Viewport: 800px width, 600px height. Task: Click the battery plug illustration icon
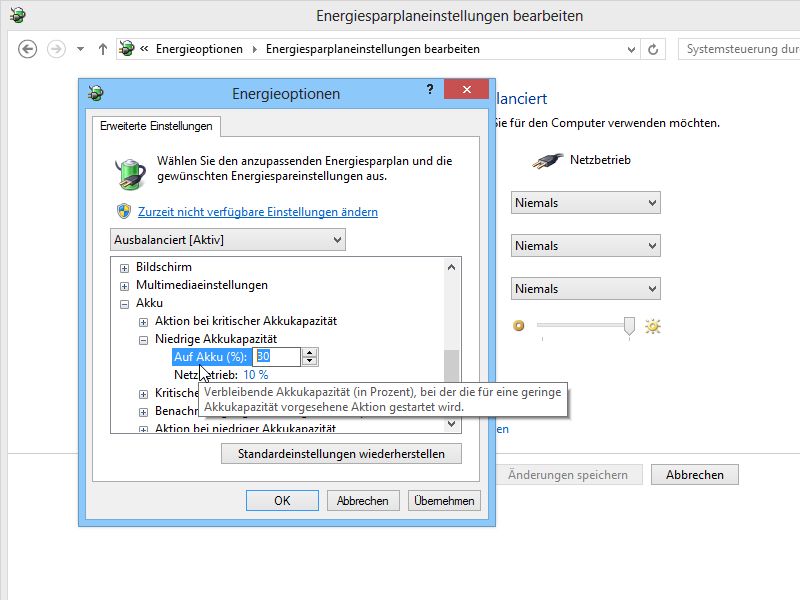130,172
